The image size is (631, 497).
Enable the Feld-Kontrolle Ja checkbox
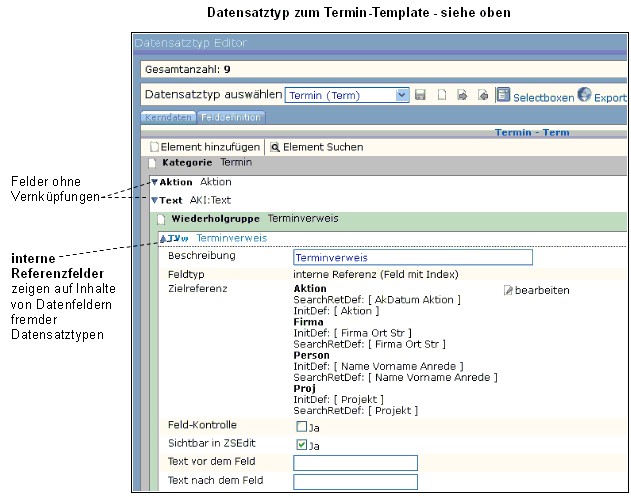click(301, 426)
